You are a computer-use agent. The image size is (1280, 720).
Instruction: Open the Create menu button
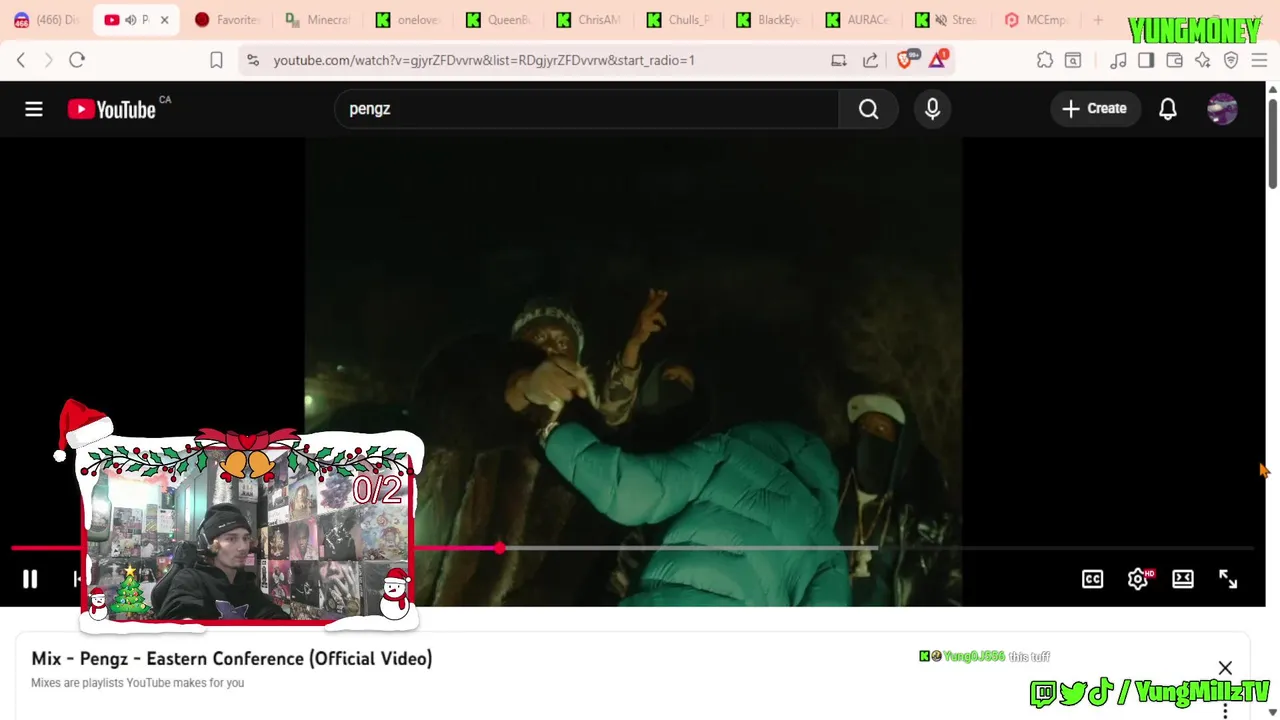[1094, 109]
